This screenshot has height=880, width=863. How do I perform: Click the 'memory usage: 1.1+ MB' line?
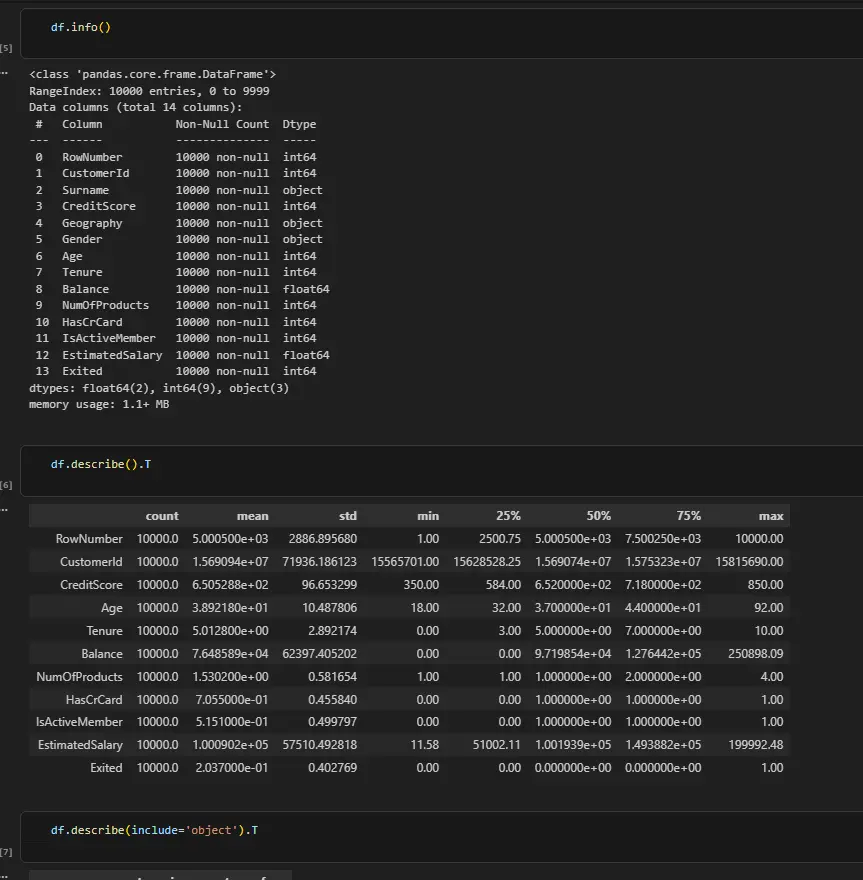pyautogui.click(x=99, y=404)
